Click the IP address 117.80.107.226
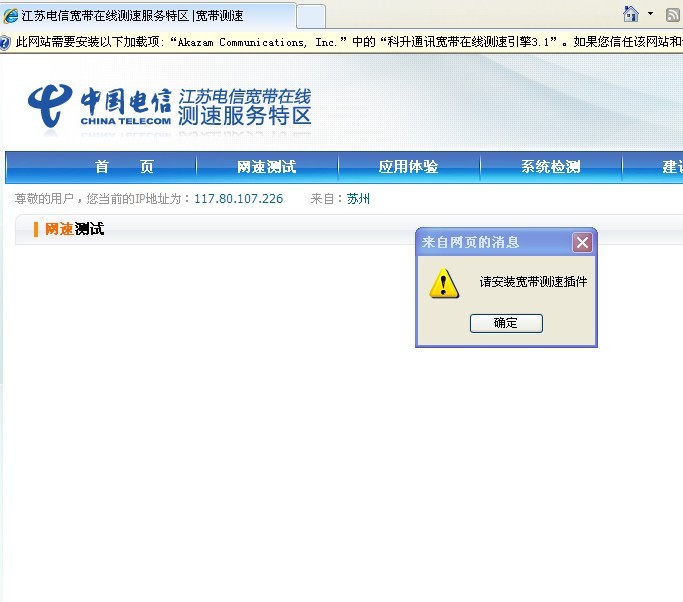Image resolution: width=683 pixels, height=602 pixels. [x=239, y=199]
